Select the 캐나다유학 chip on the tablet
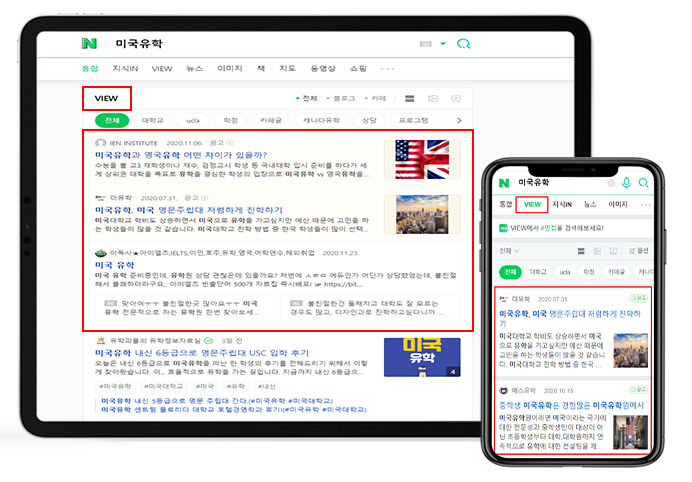 [x=321, y=120]
